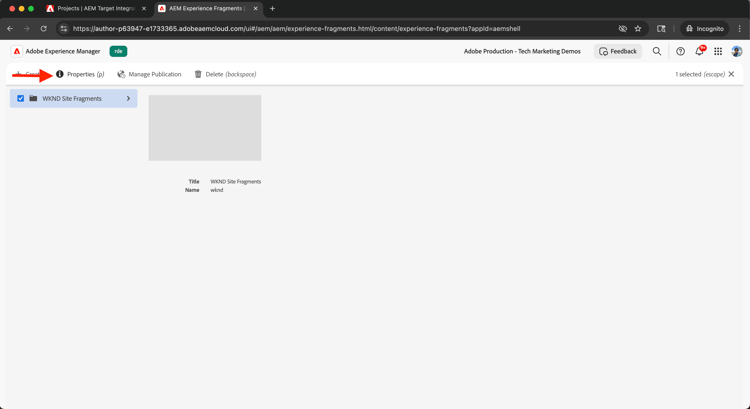Open Adobe Production organization switcher
This screenshot has width=750, height=409.
(522, 51)
